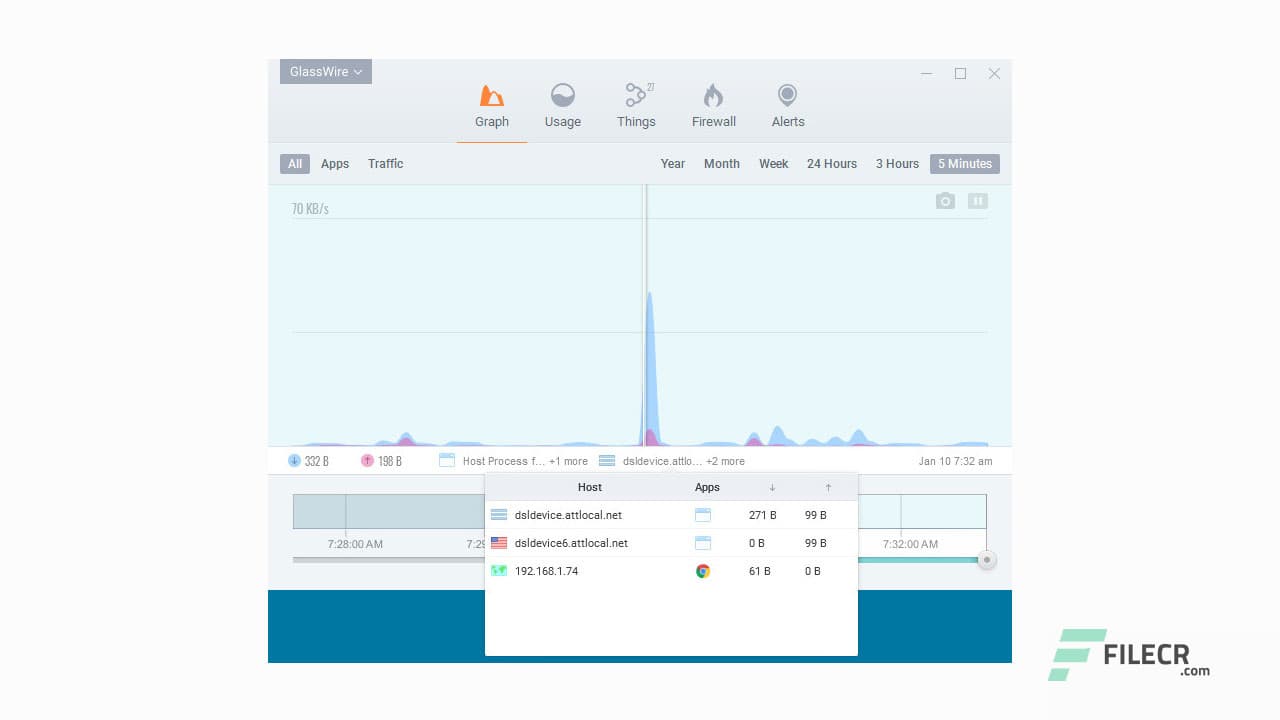Screen dimensions: 1280x720
Task: Click the Chrome app icon next to 192.168.1.74
Action: (x=704, y=571)
